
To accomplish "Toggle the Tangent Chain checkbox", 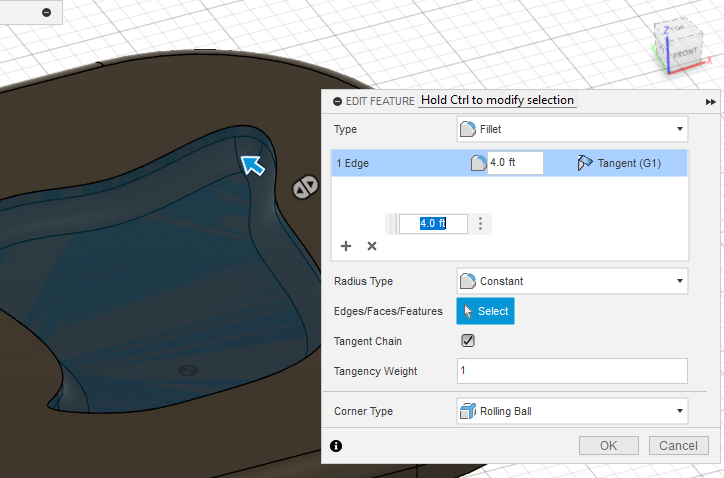I will 468,341.
